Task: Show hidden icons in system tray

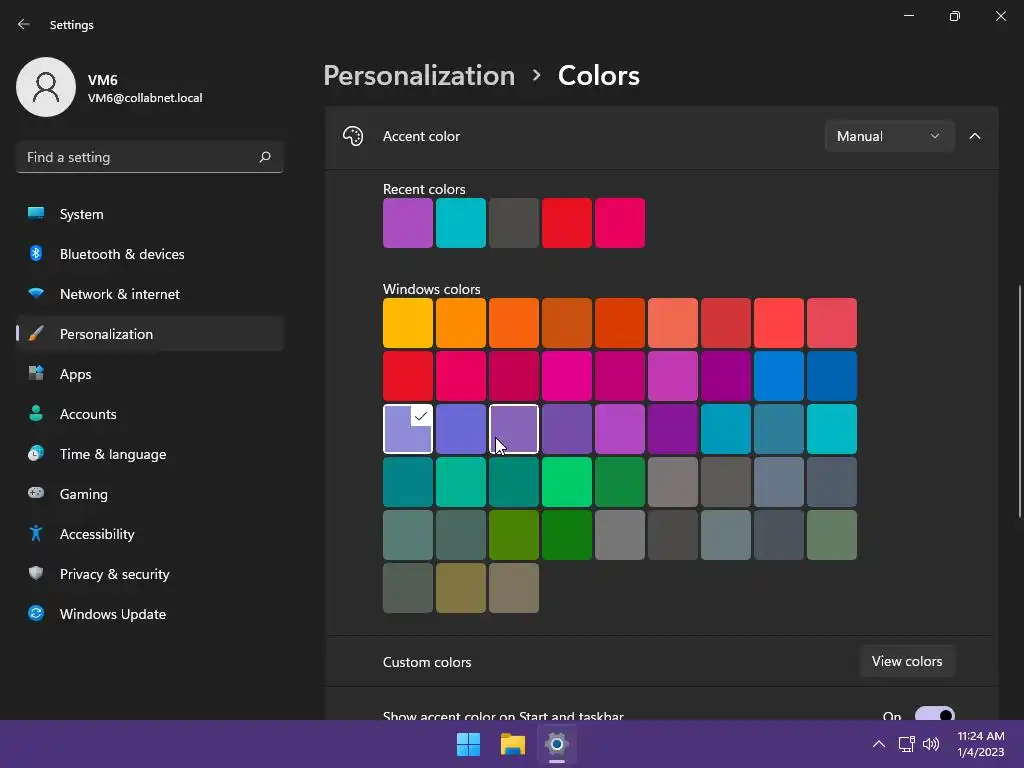Action: 879,744
